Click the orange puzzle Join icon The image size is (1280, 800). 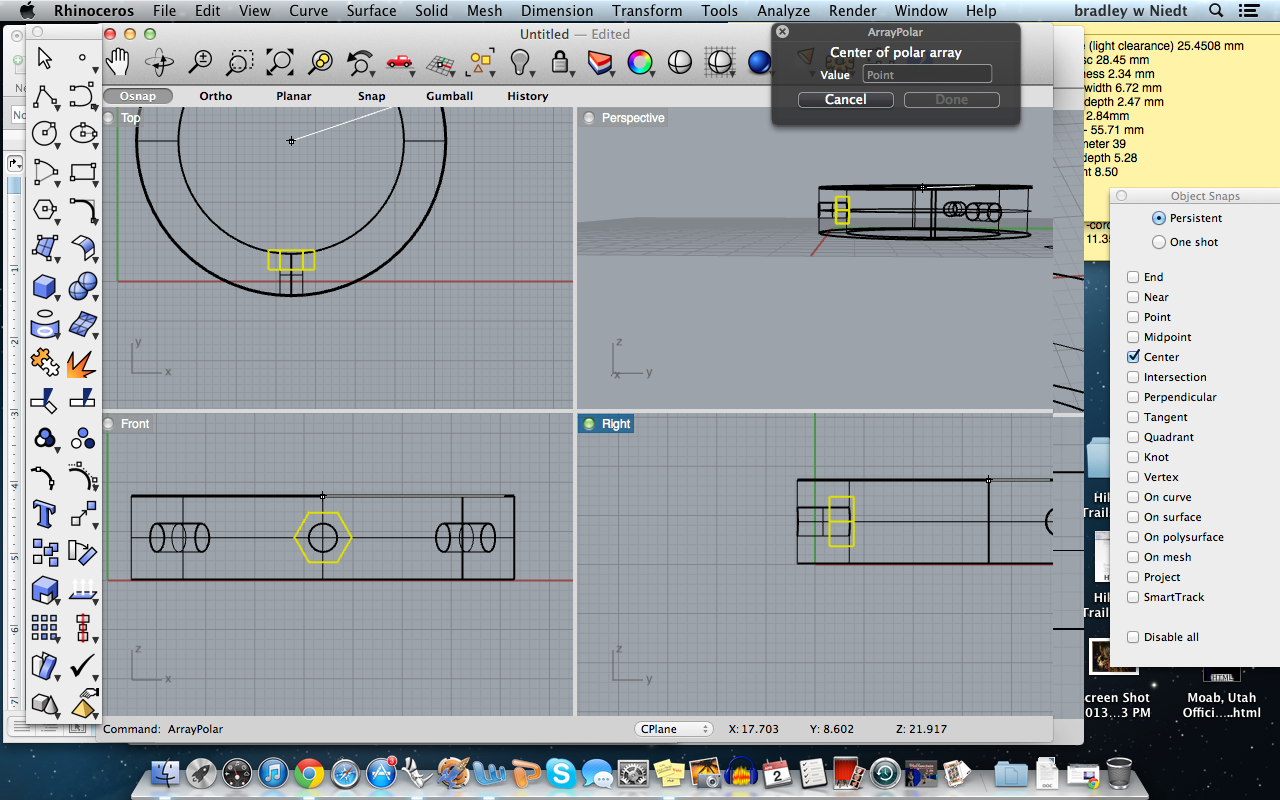click(44, 362)
